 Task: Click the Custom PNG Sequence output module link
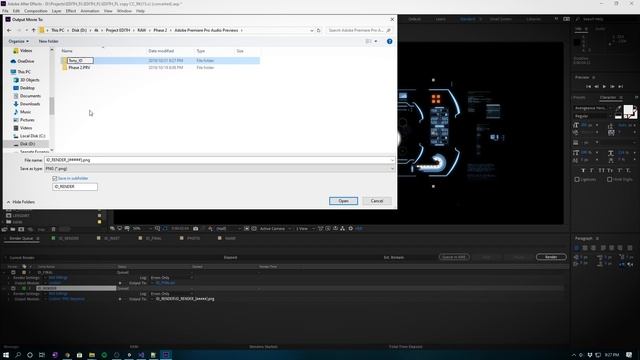click(x=67, y=299)
